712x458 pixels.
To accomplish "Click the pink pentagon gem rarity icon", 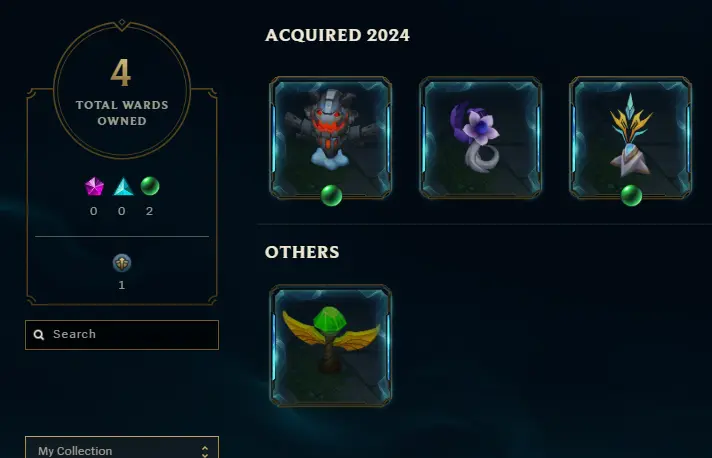I will point(94,187).
